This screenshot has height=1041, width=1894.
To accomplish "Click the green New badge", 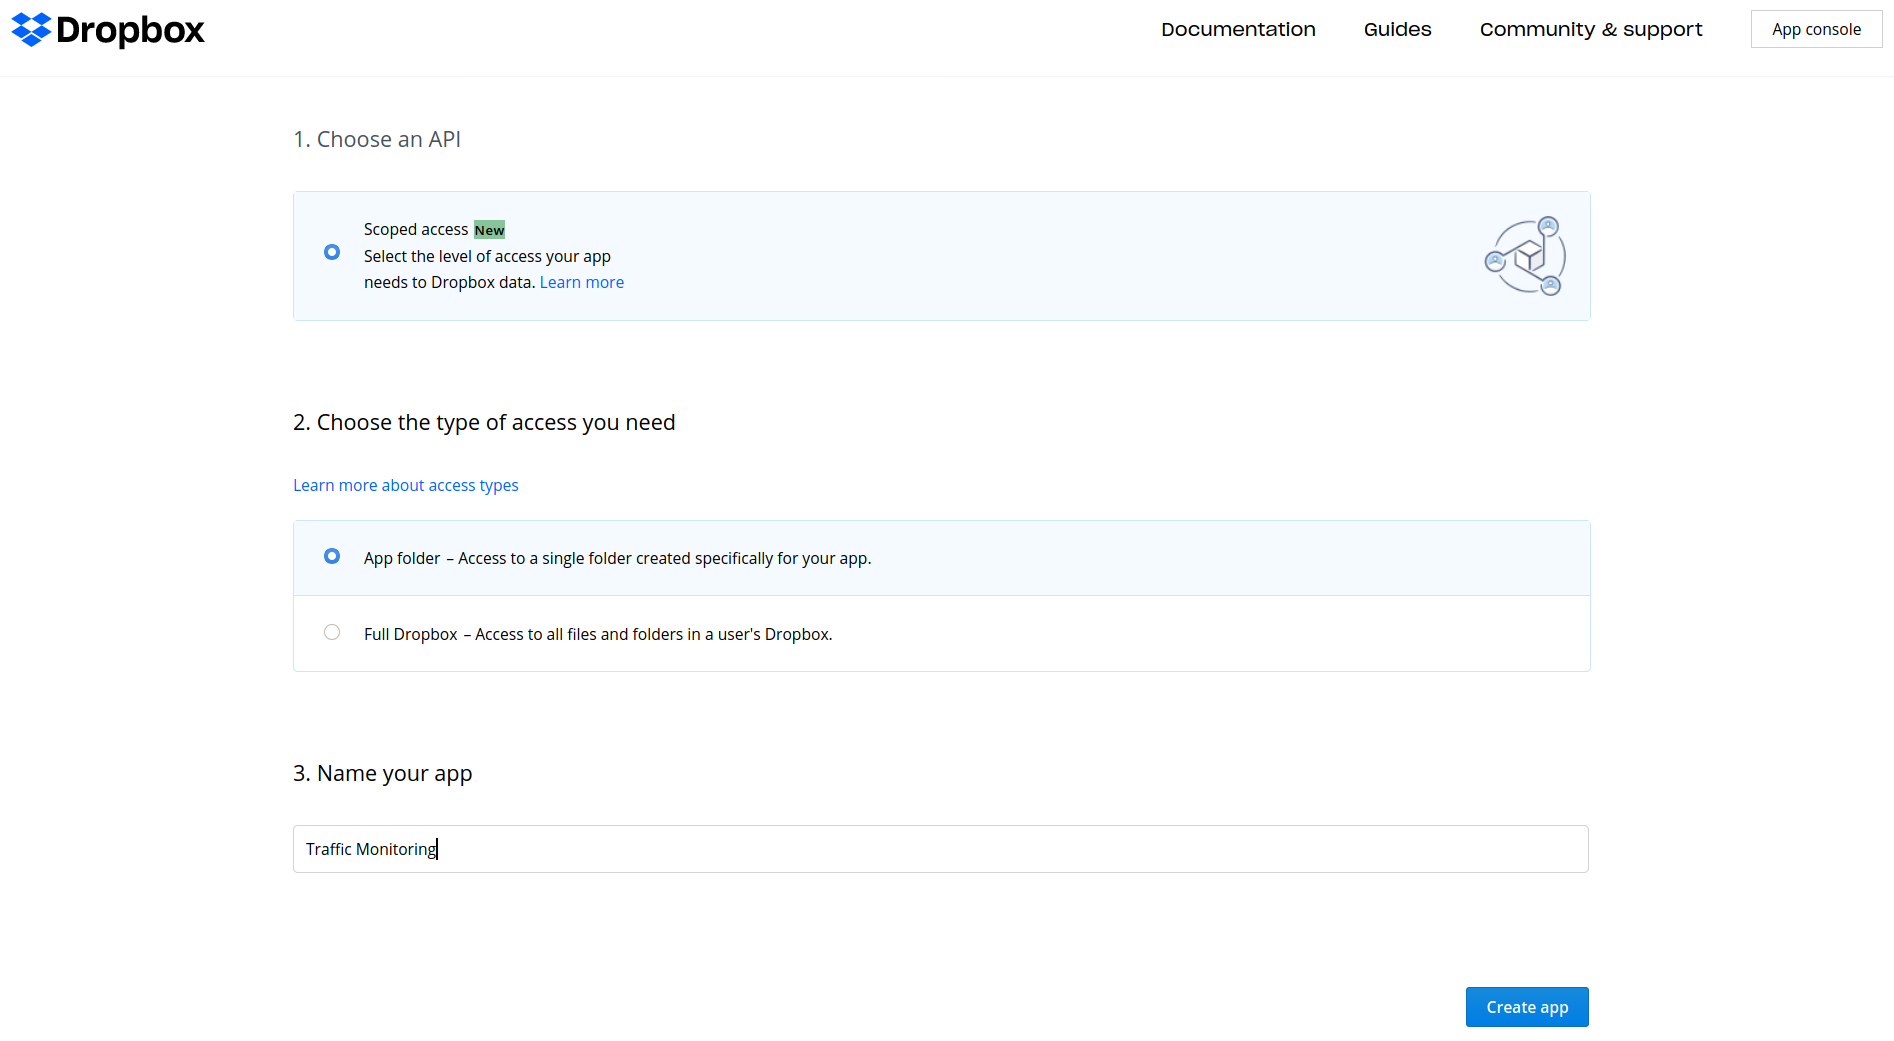I will [489, 230].
